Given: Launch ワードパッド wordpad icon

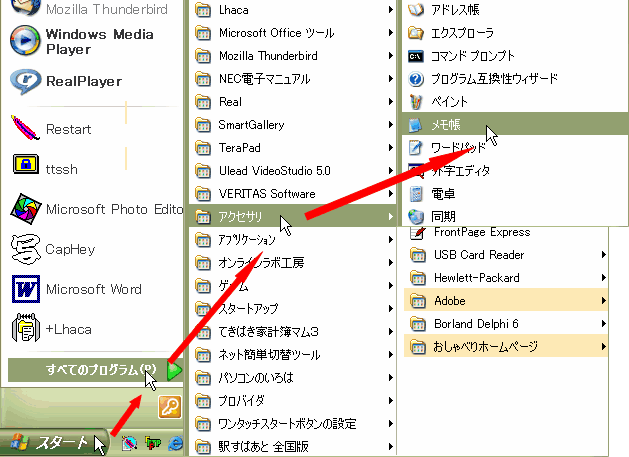Looking at the screenshot, I should pyautogui.click(x=415, y=148).
